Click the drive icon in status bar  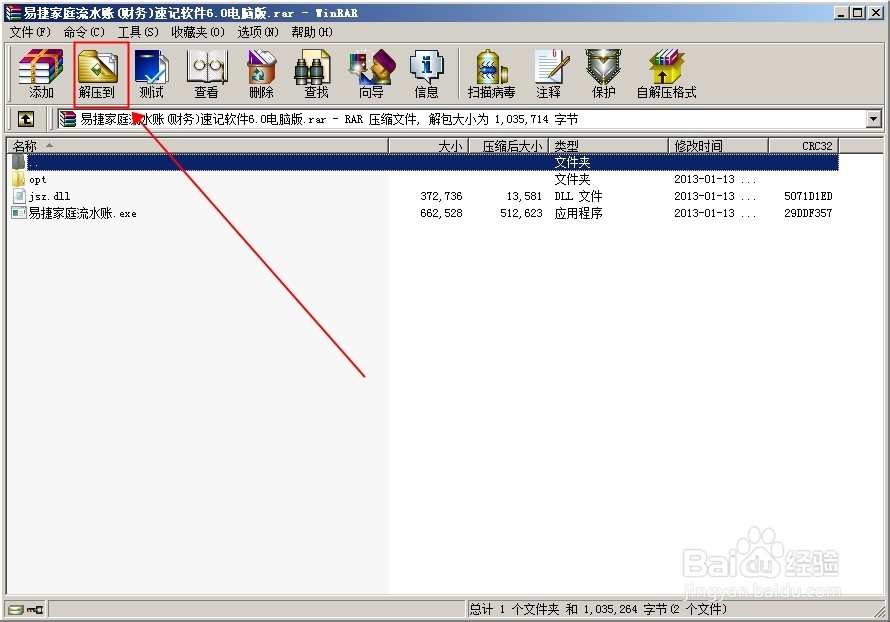pyautogui.click(x=16, y=610)
